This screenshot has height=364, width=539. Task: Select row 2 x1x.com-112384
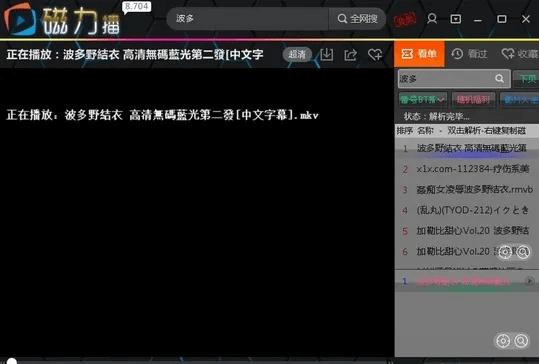pyautogui.click(x=467, y=169)
